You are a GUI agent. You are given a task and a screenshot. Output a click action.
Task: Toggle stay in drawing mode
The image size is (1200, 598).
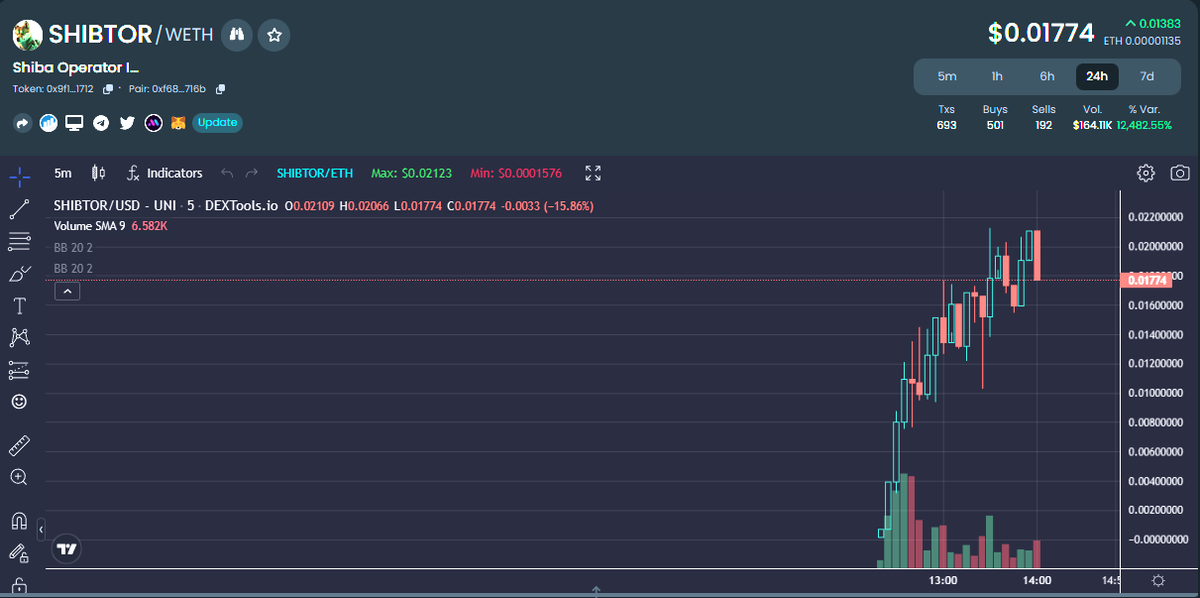click(19, 552)
